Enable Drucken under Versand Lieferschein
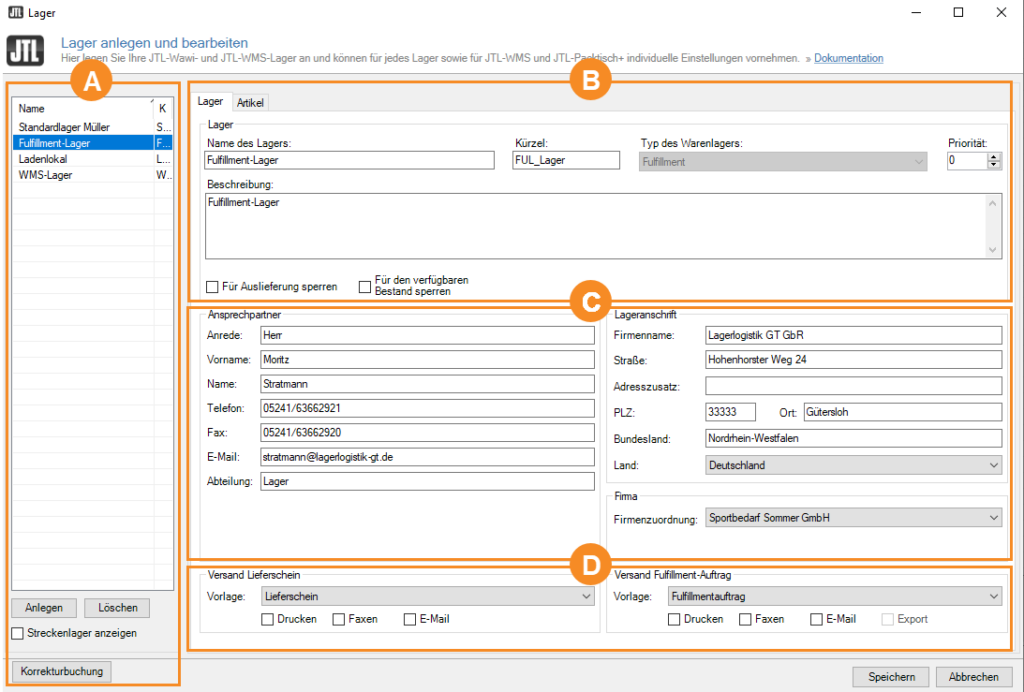The image size is (1024, 692). click(267, 619)
